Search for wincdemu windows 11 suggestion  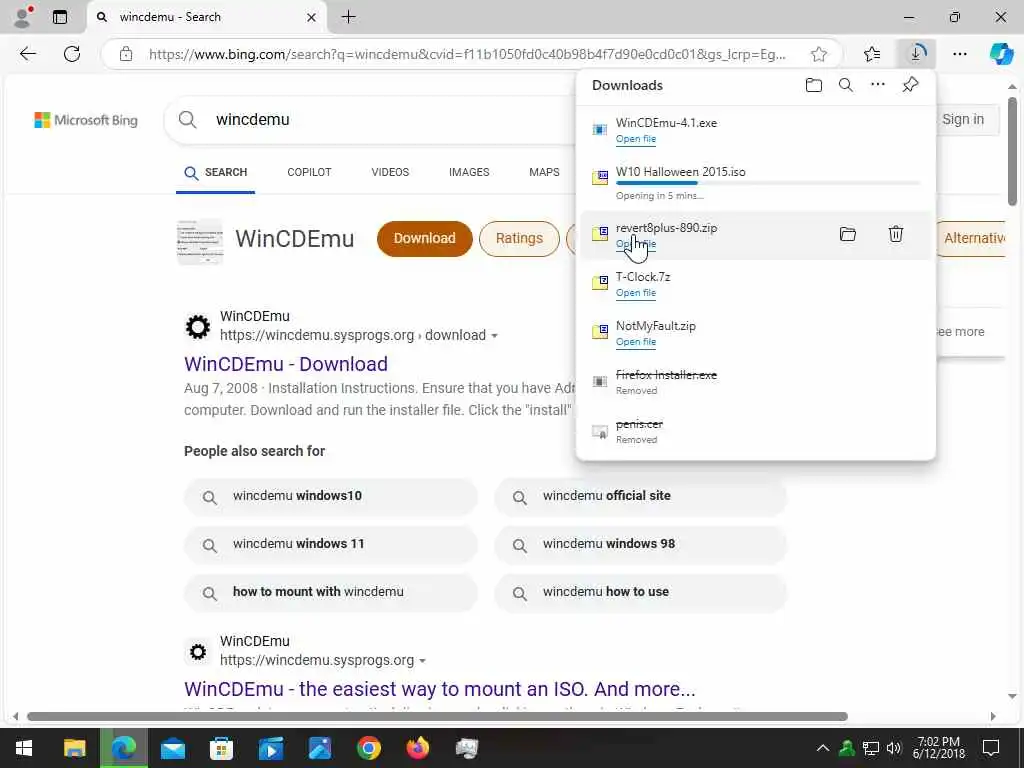330,544
